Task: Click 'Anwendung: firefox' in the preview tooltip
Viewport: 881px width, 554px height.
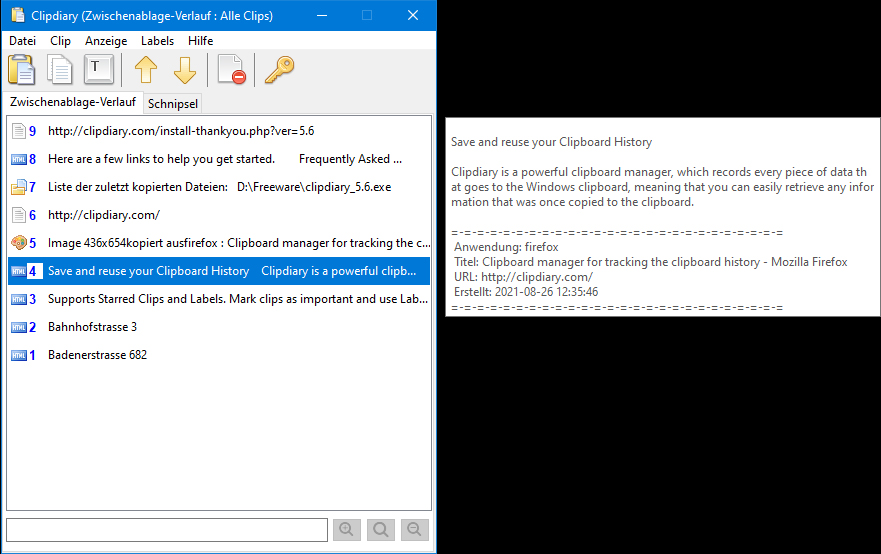Action: click(506, 247)
